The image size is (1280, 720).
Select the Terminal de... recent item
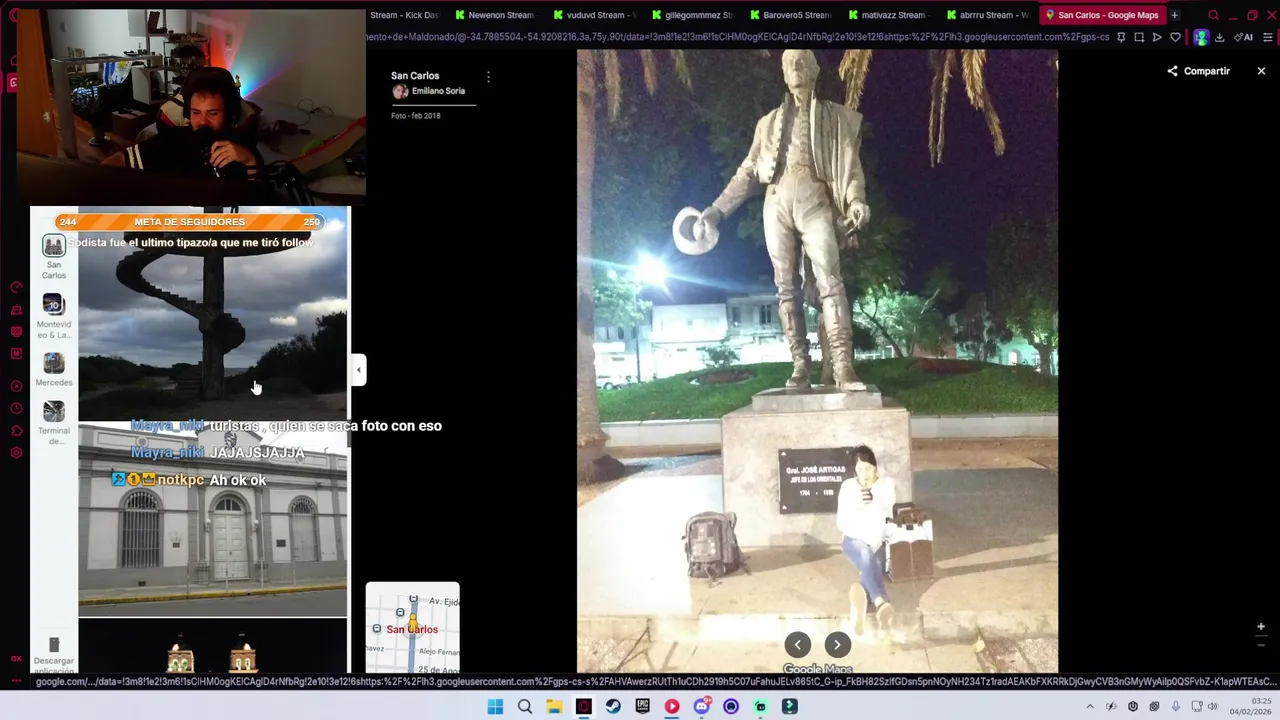tap(54, 422)
